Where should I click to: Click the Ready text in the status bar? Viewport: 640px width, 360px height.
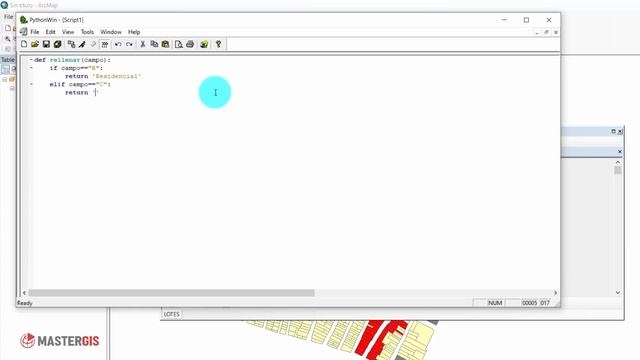(x=24, y=303)
